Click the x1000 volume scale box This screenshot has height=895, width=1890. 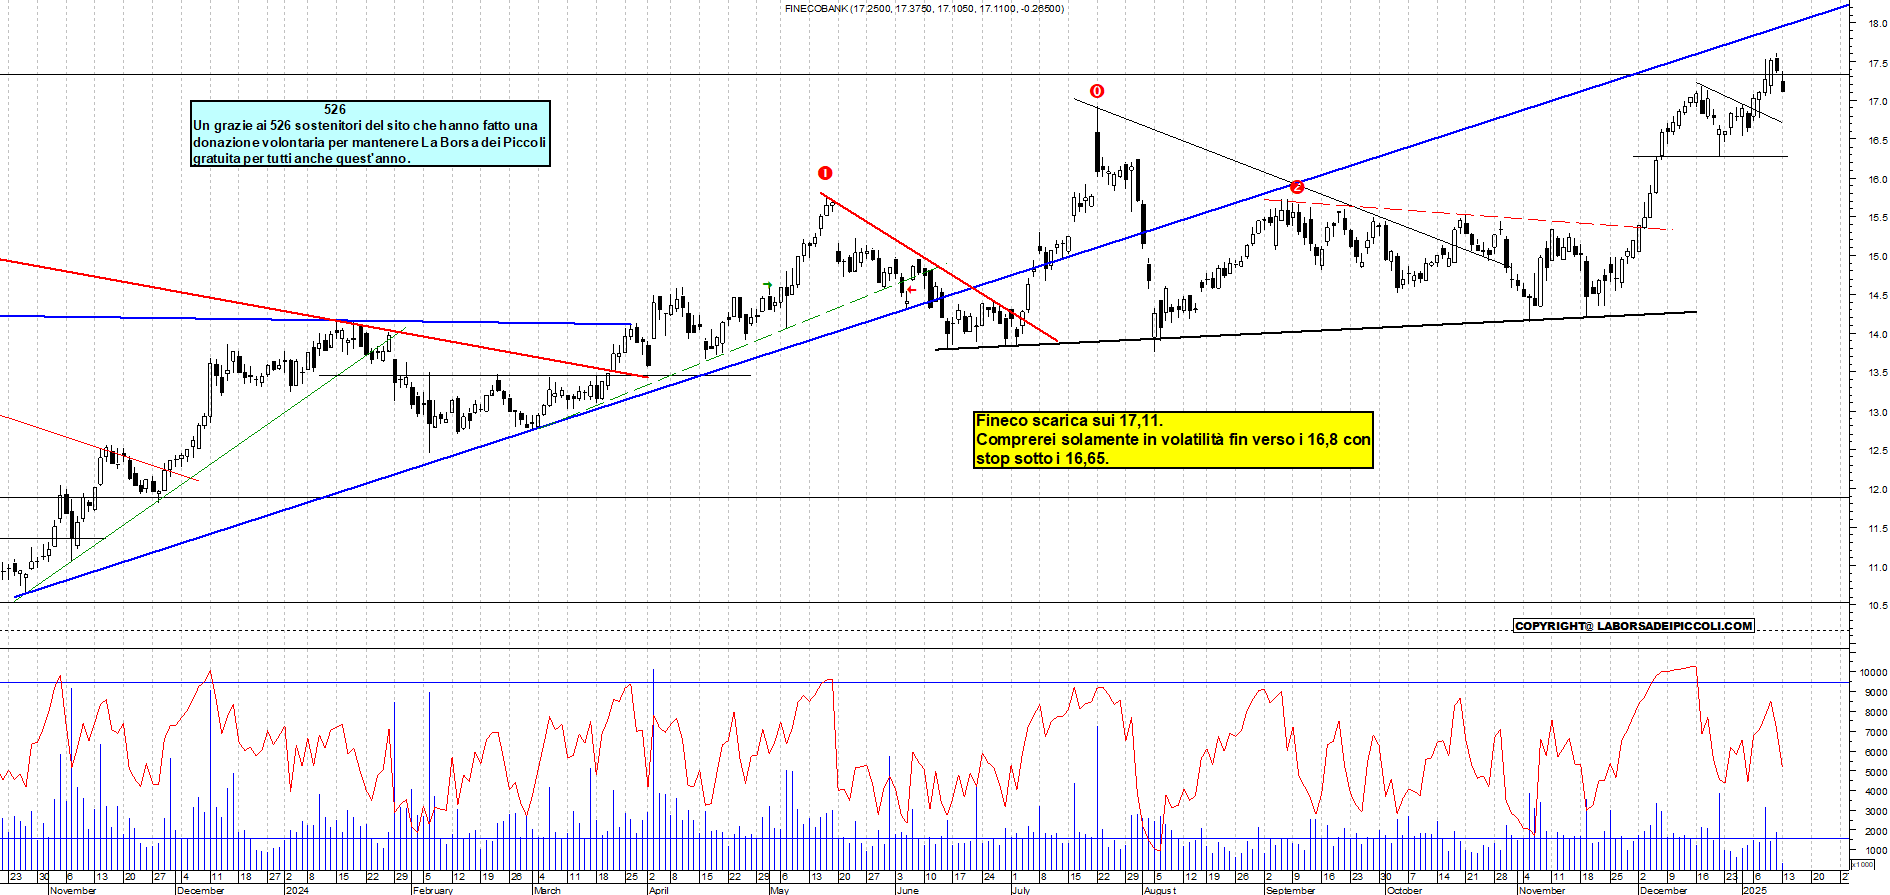coord(1863,864)
